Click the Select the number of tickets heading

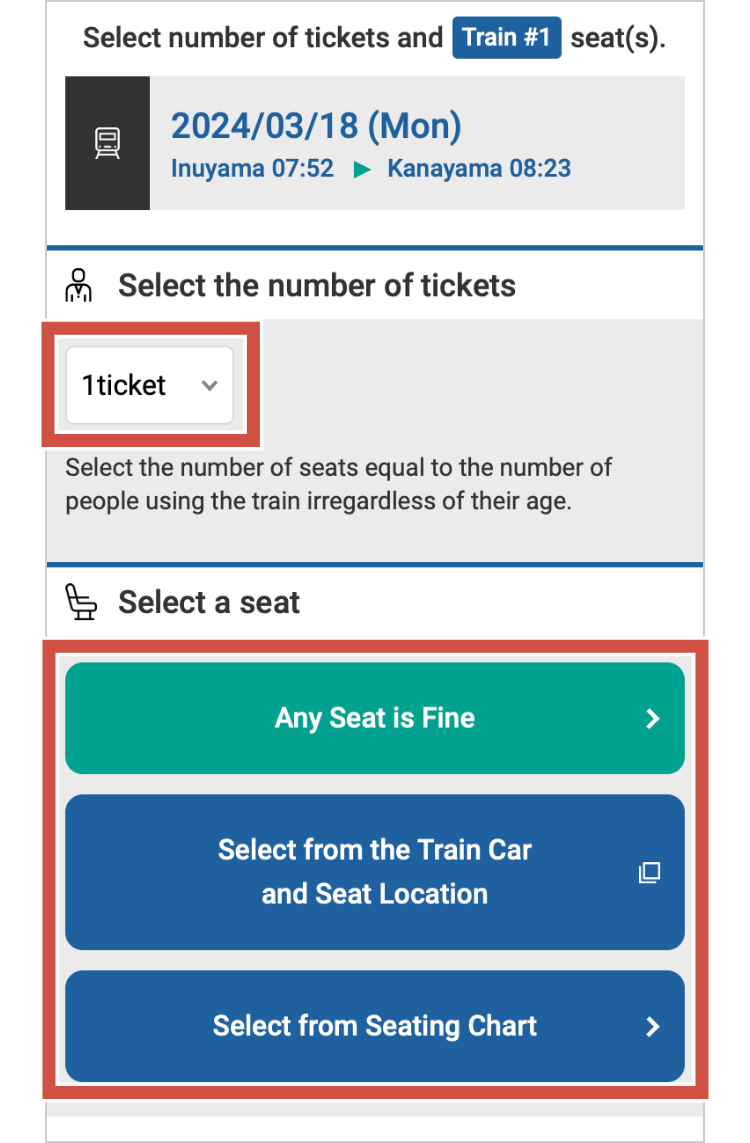click(x=317, y=286)
